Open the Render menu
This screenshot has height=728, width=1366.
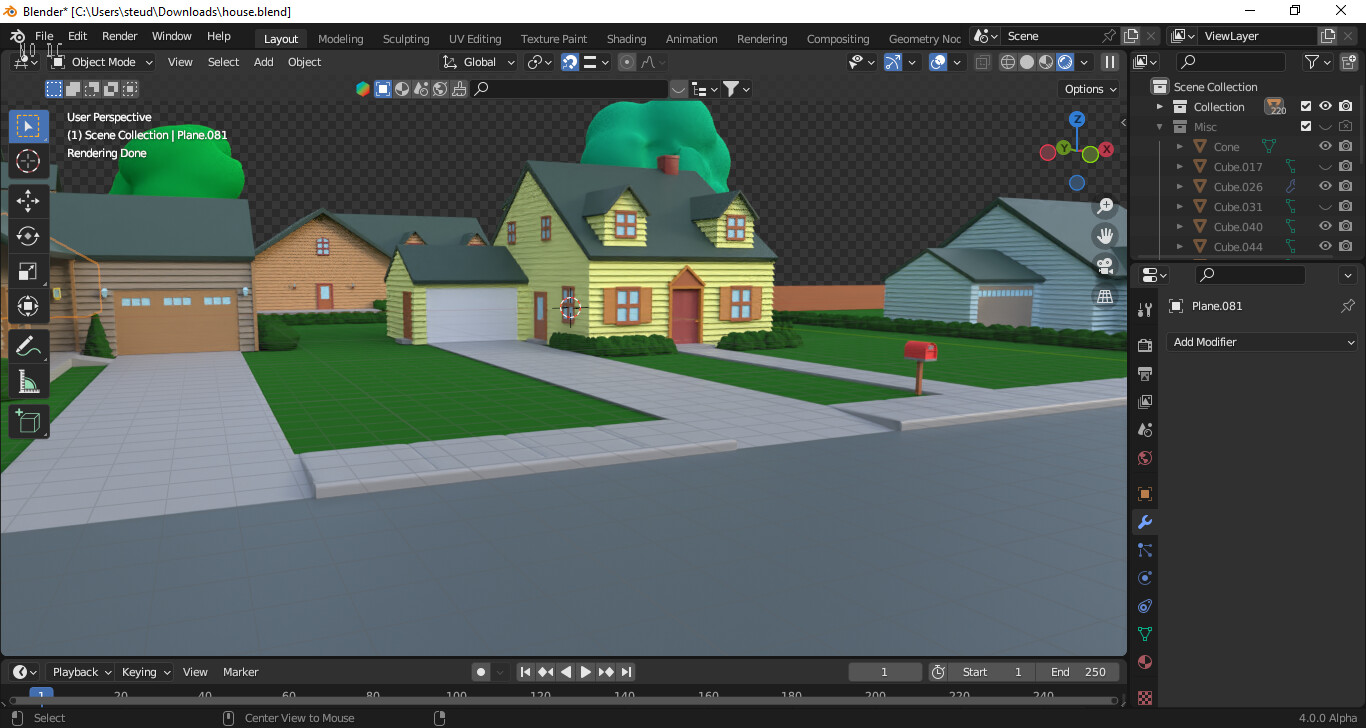(x=120, y=36)
